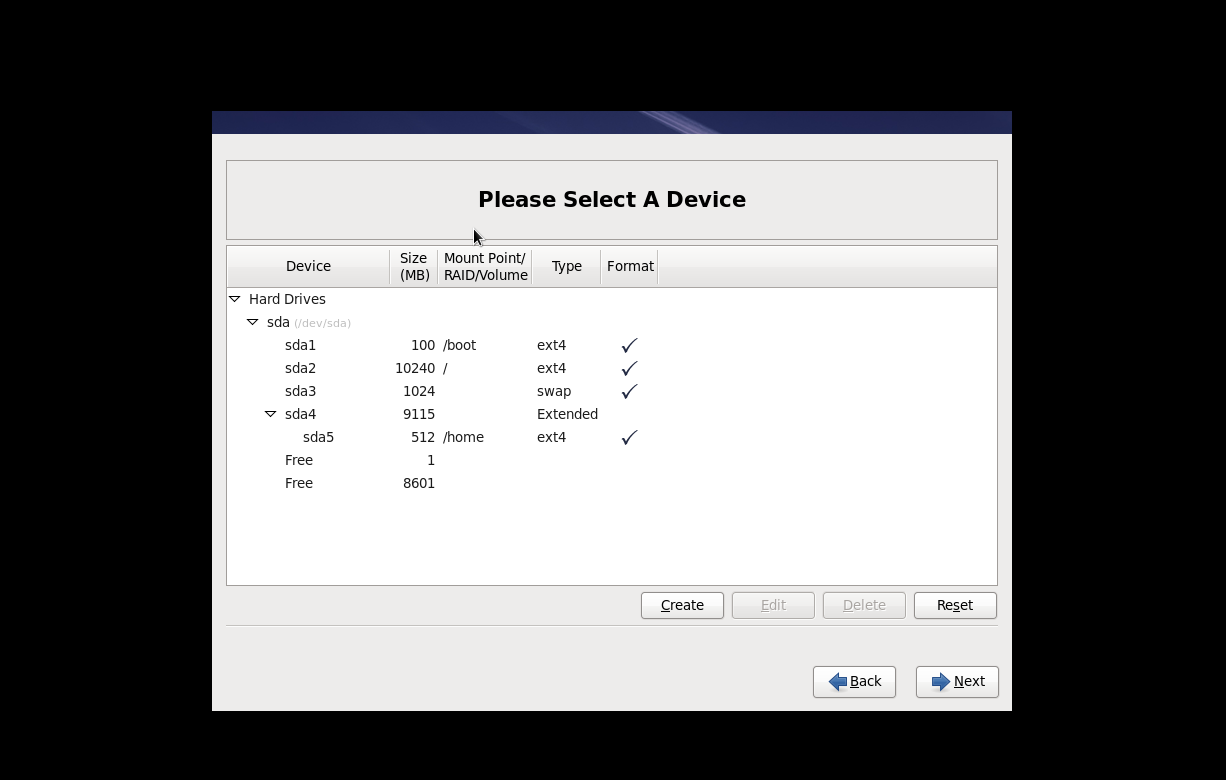Click the sda3 swap format checkmark
Screen dimensions: 1226x780
(629, 391)
